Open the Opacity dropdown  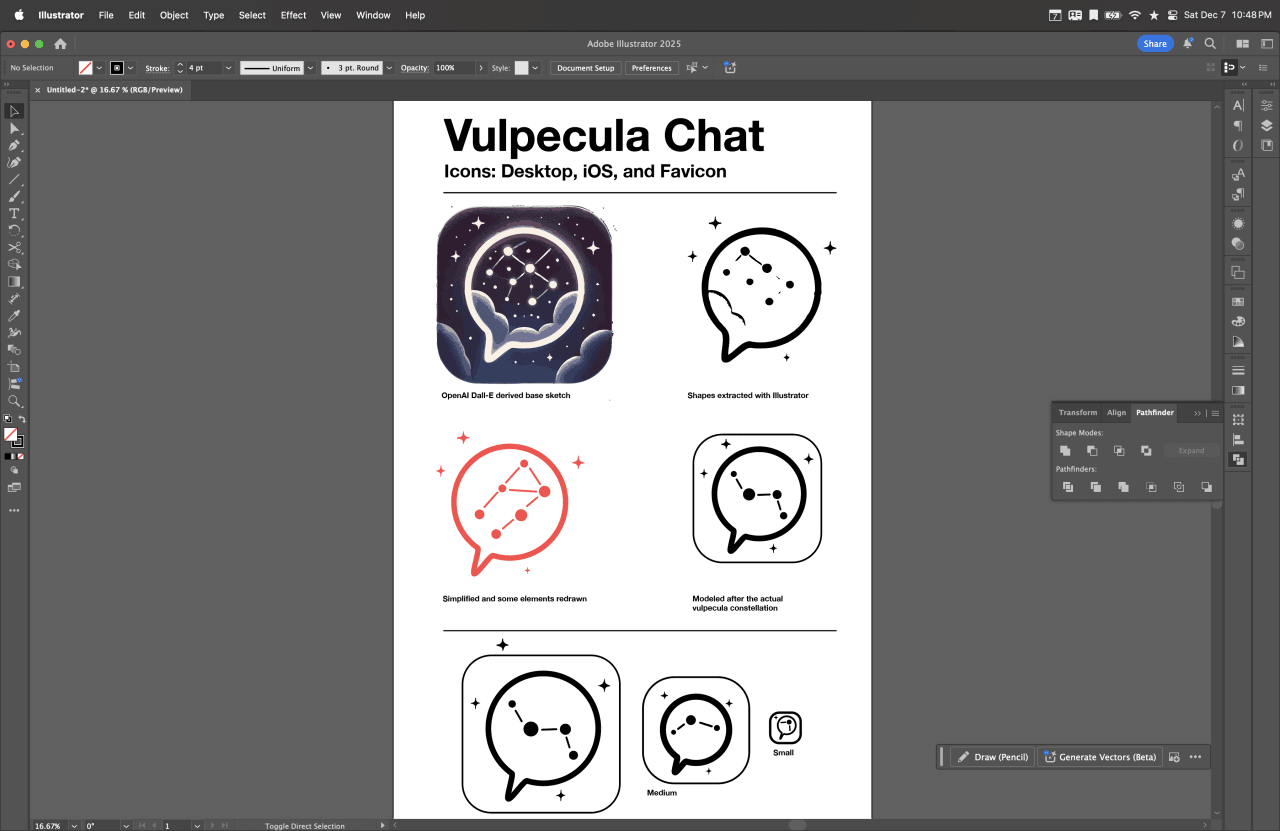pos(483,67)
